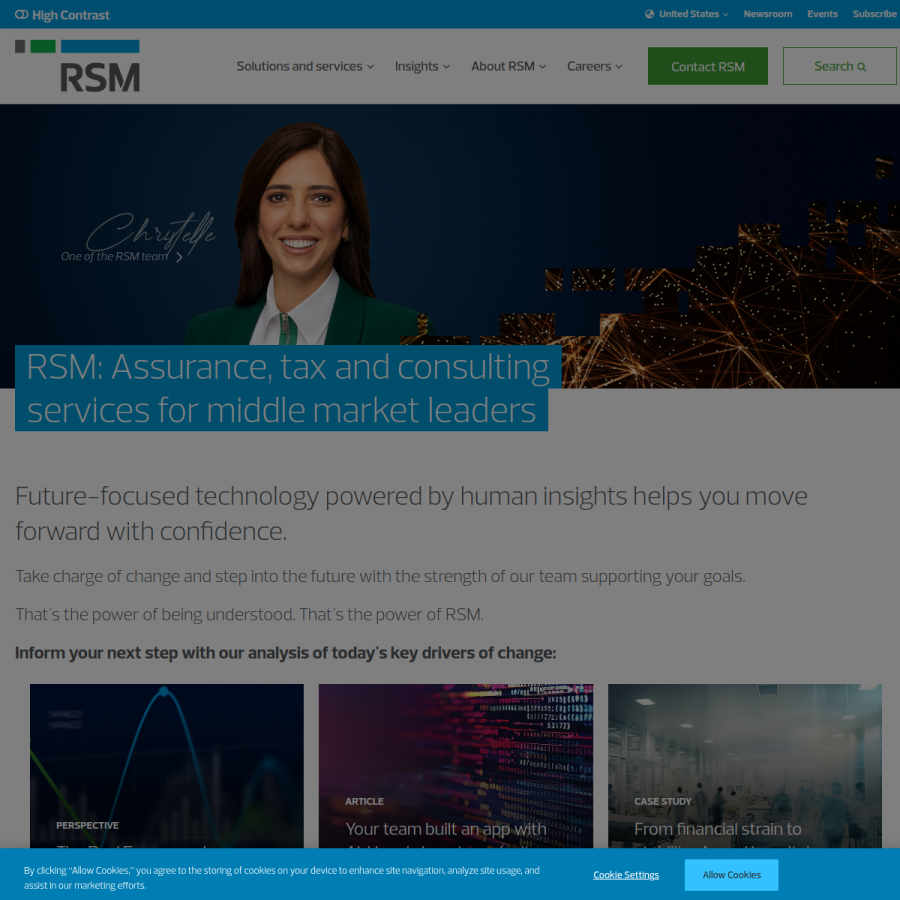900x900 pixels.
Task: Open the Case Study card 'From financial strain'
Action: [744, 766]
